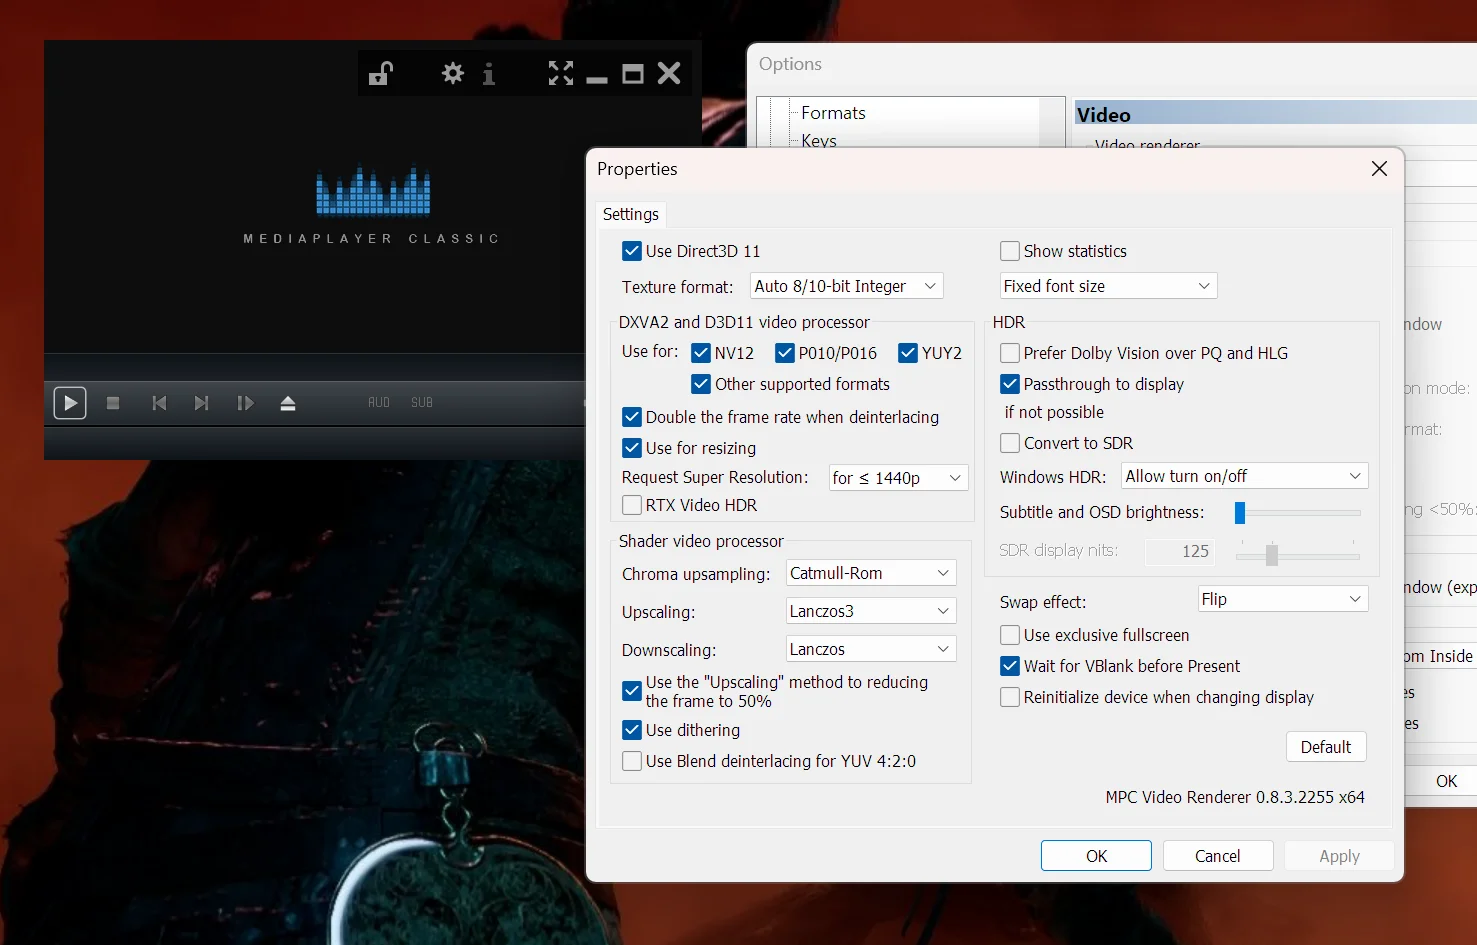
Task: Open the Windows HDR dropdown
Action: [1244, 476]
